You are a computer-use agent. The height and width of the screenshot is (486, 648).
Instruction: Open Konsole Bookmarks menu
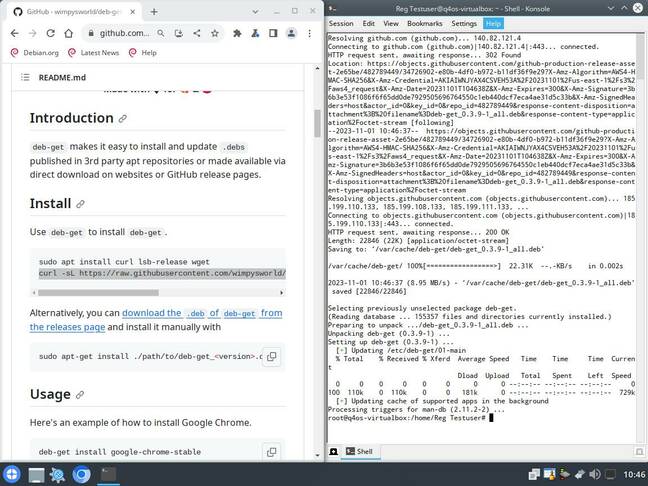coord(425,24)
